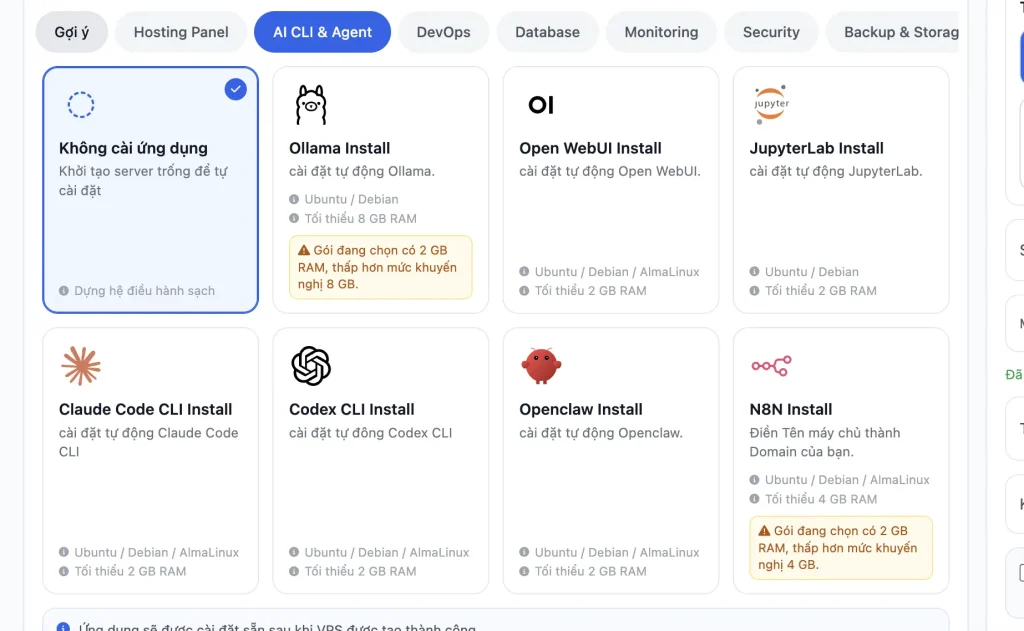Click info icon beside Dựng hệ điều hành sạch
Image resolution: width=1024 pixels, height=631 pixels.
(x=63, y=291)
